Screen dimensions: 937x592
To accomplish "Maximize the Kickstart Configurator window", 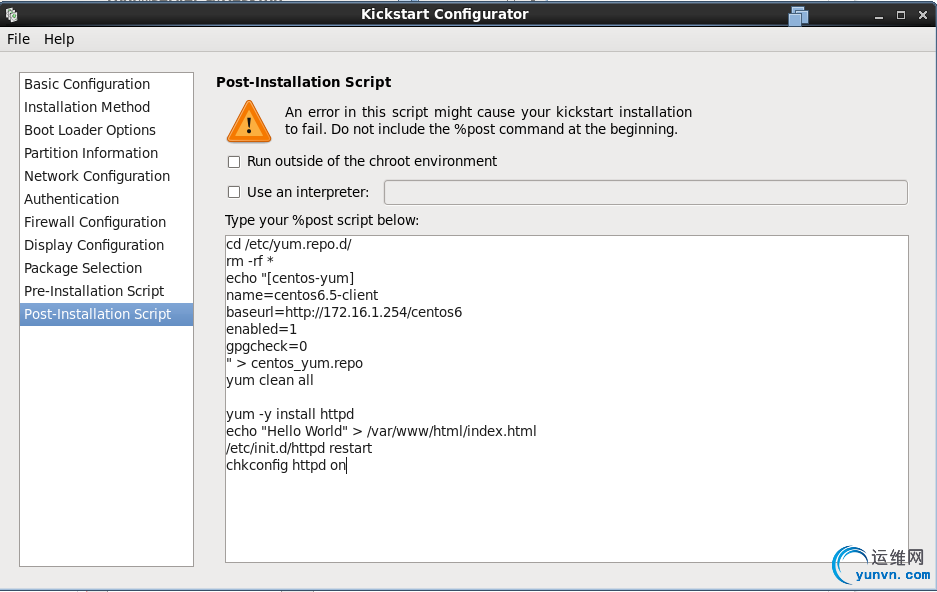I will 900,15.
